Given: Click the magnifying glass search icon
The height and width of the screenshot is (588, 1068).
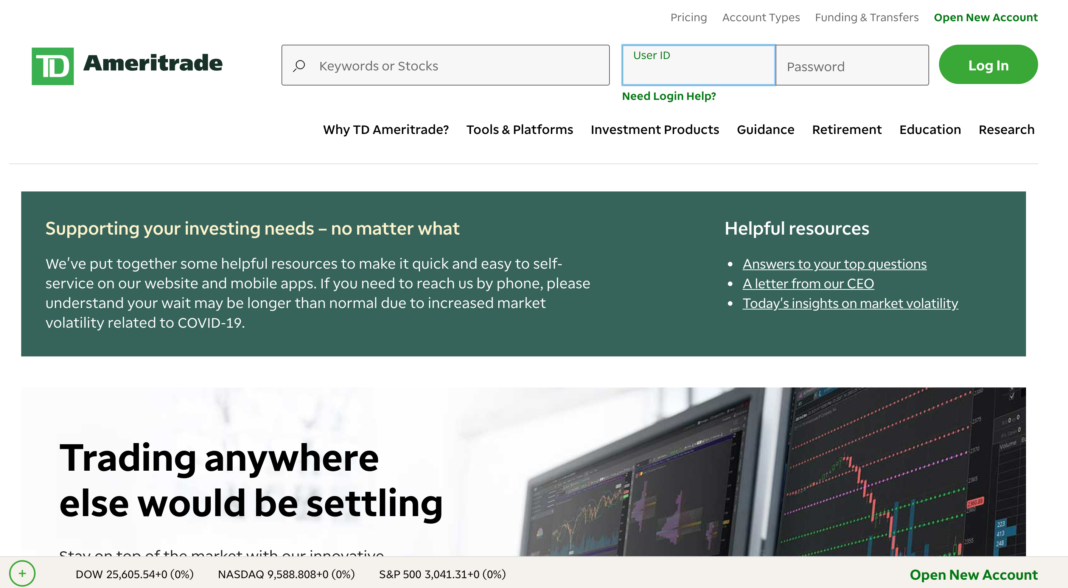Looking at the screenshot, I should 298,64.
